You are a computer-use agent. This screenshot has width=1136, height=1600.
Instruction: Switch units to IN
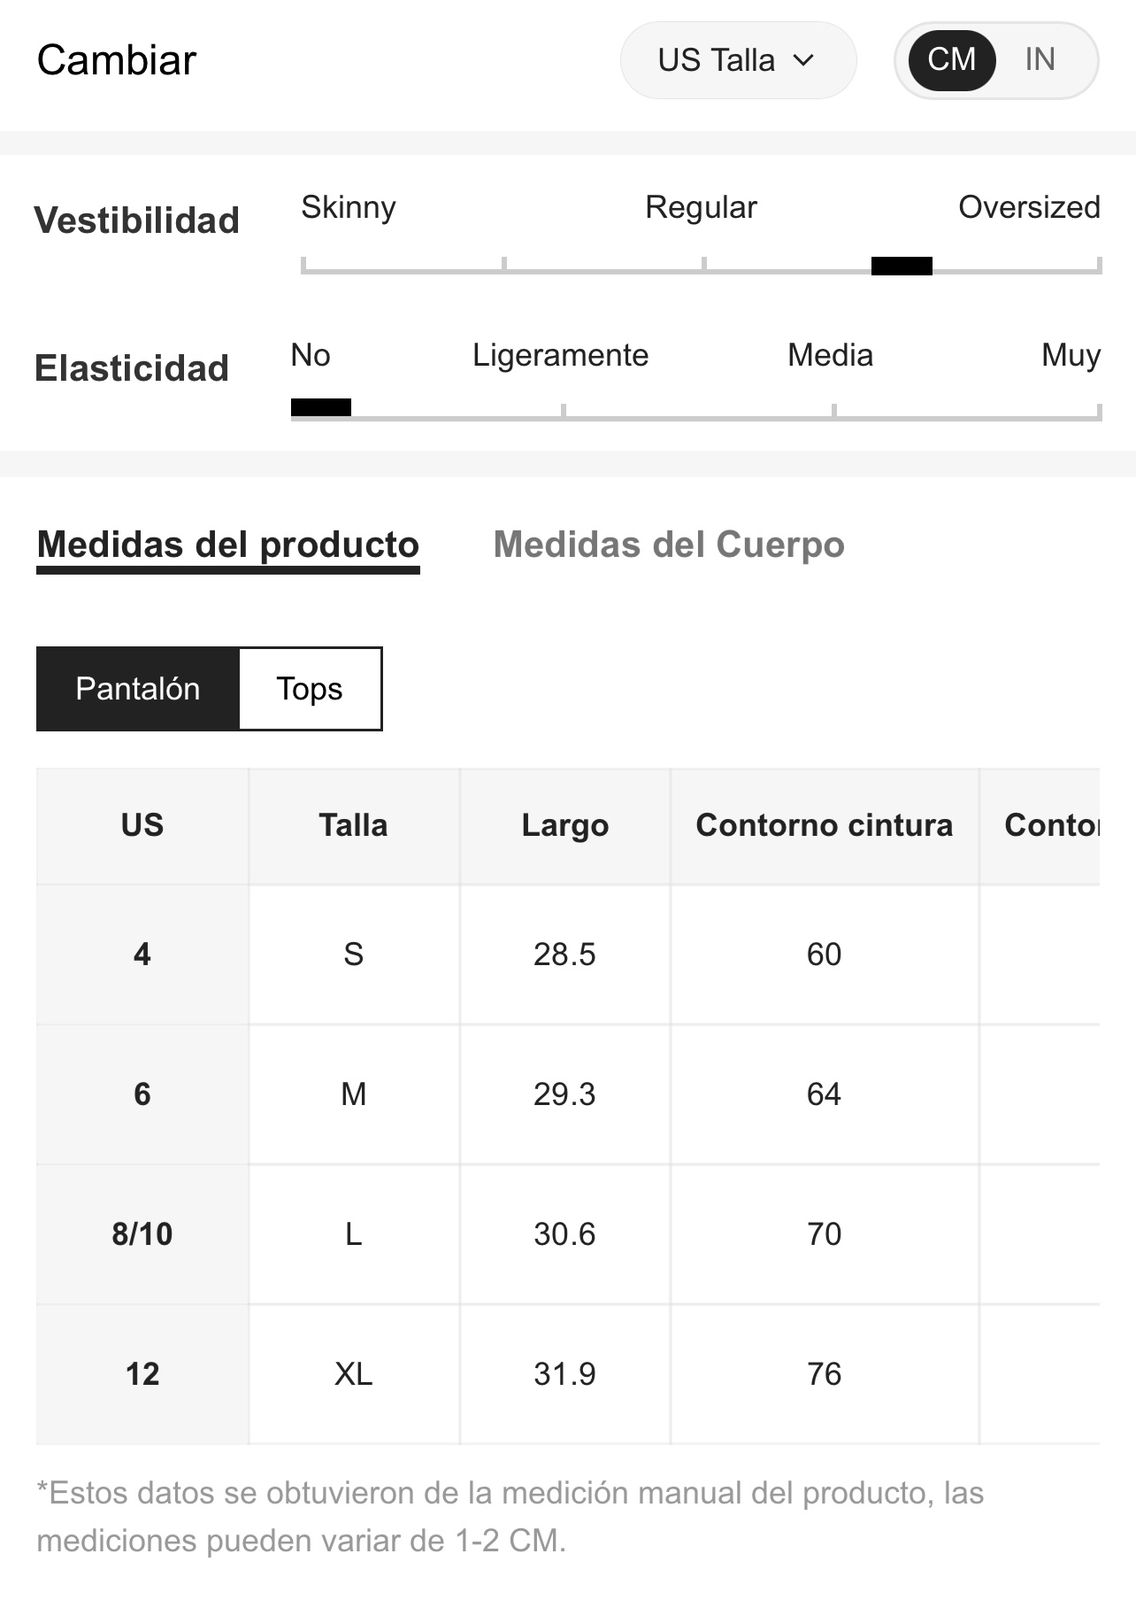pos(1040,60)
